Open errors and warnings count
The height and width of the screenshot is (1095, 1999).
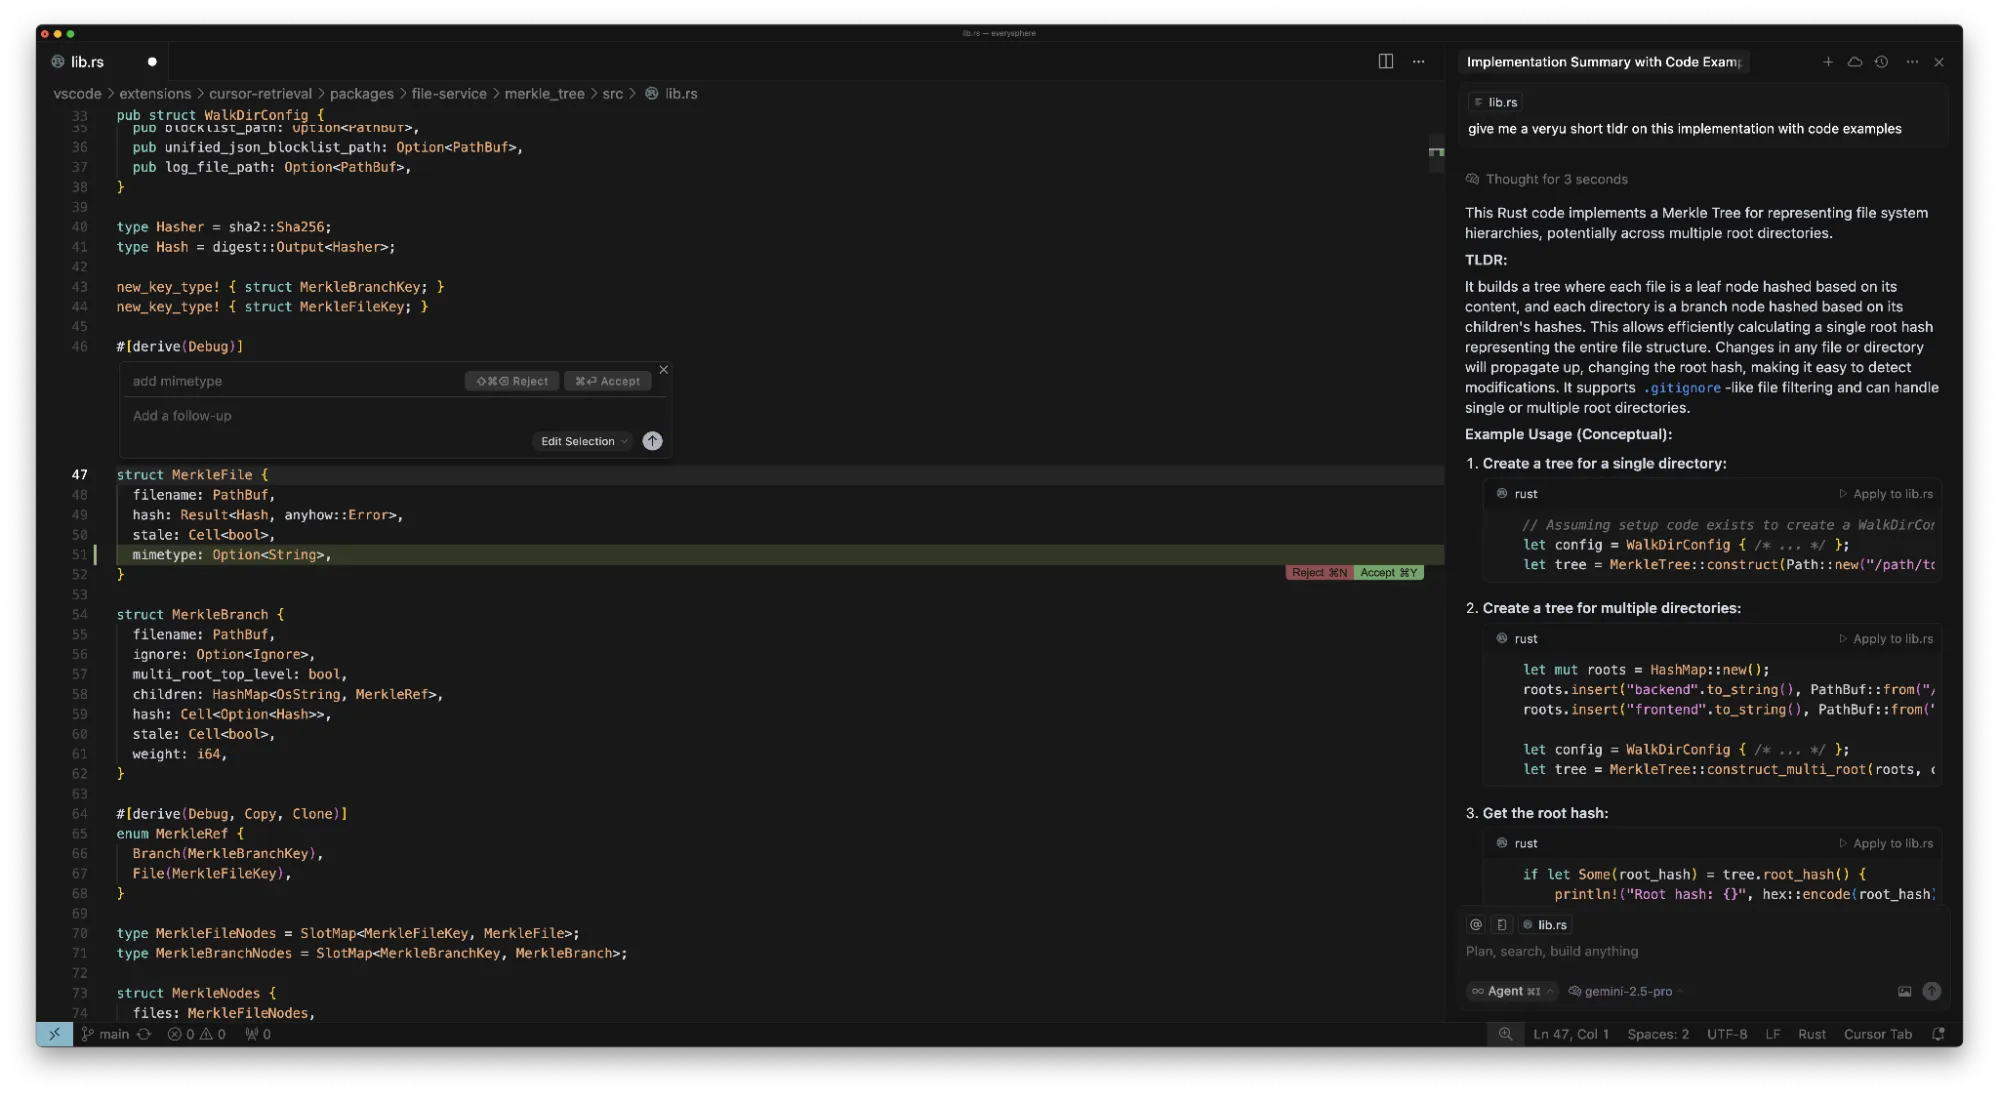(196, 1034)
